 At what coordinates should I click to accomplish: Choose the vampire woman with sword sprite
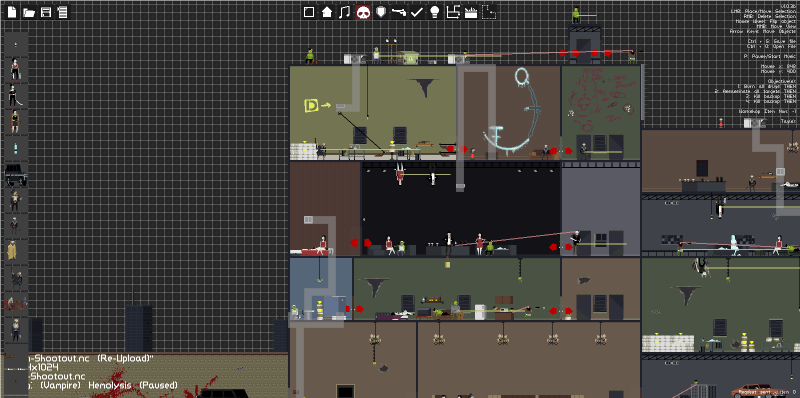pyautogui.click(x=15, y=96)
